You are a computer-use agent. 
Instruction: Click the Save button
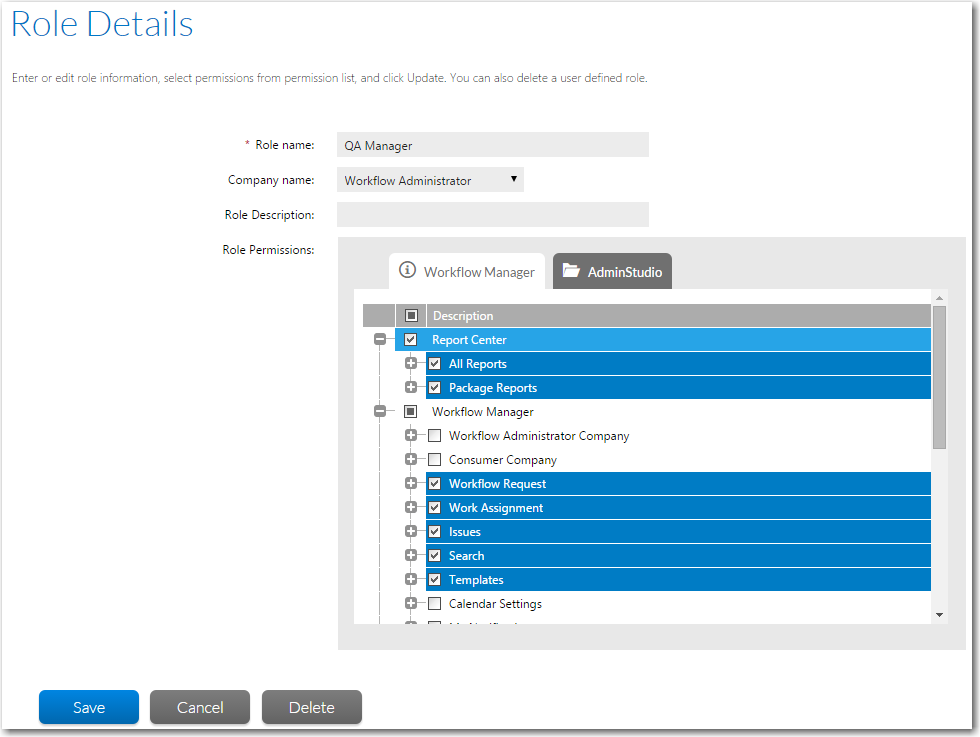tap(89, 707)
